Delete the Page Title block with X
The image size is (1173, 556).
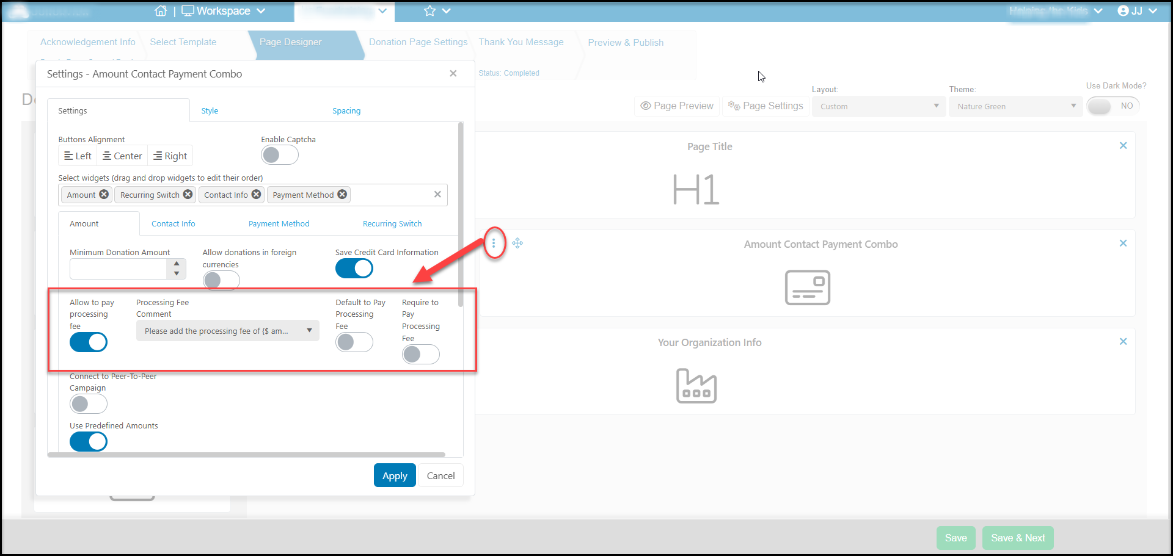1123,145
